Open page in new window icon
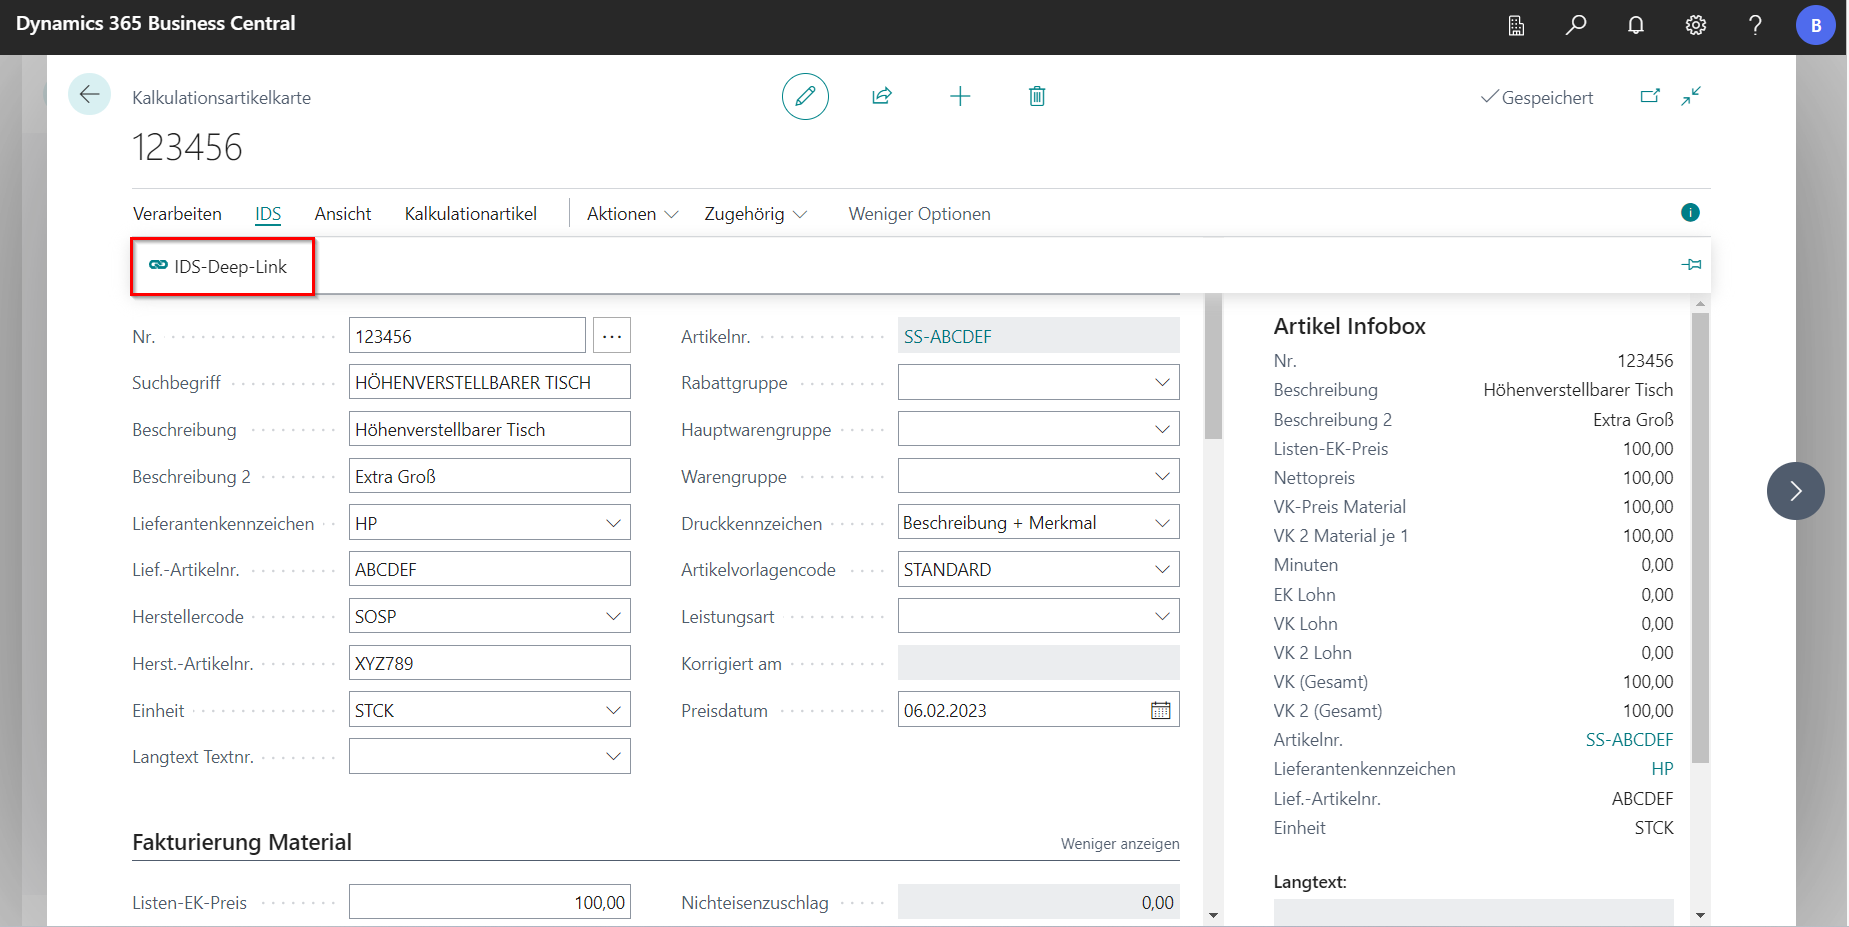1849x927 pixels. tap(1650, 96)
